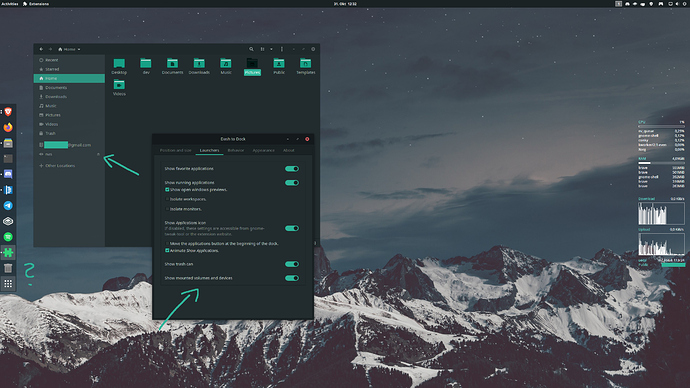
Task: Select the Launchers tab
Action: point(209,150)
